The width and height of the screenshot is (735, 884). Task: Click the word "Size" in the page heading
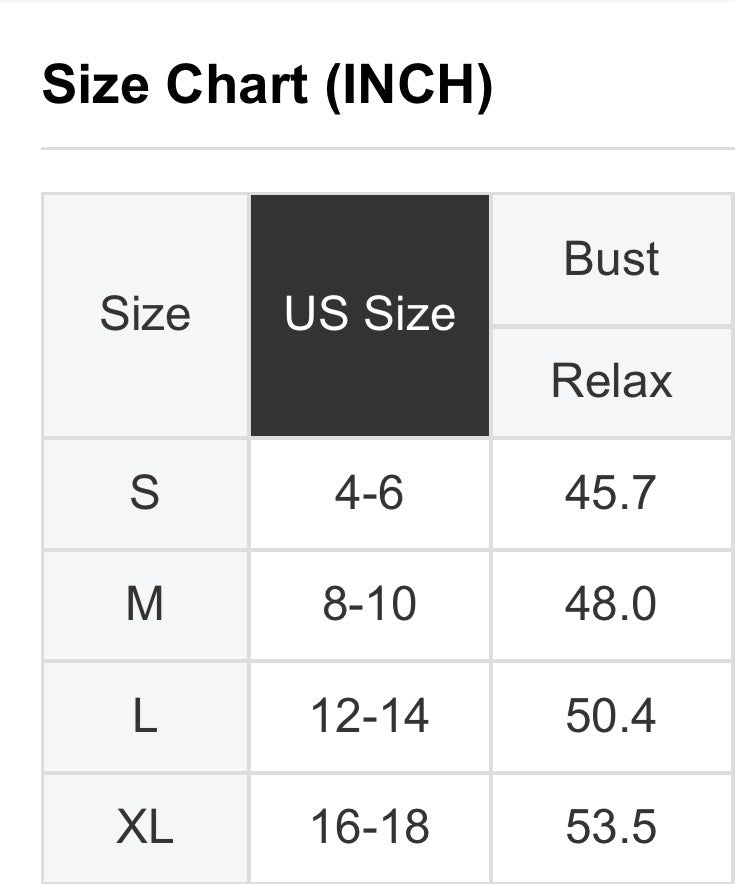(x=97, y=85)
